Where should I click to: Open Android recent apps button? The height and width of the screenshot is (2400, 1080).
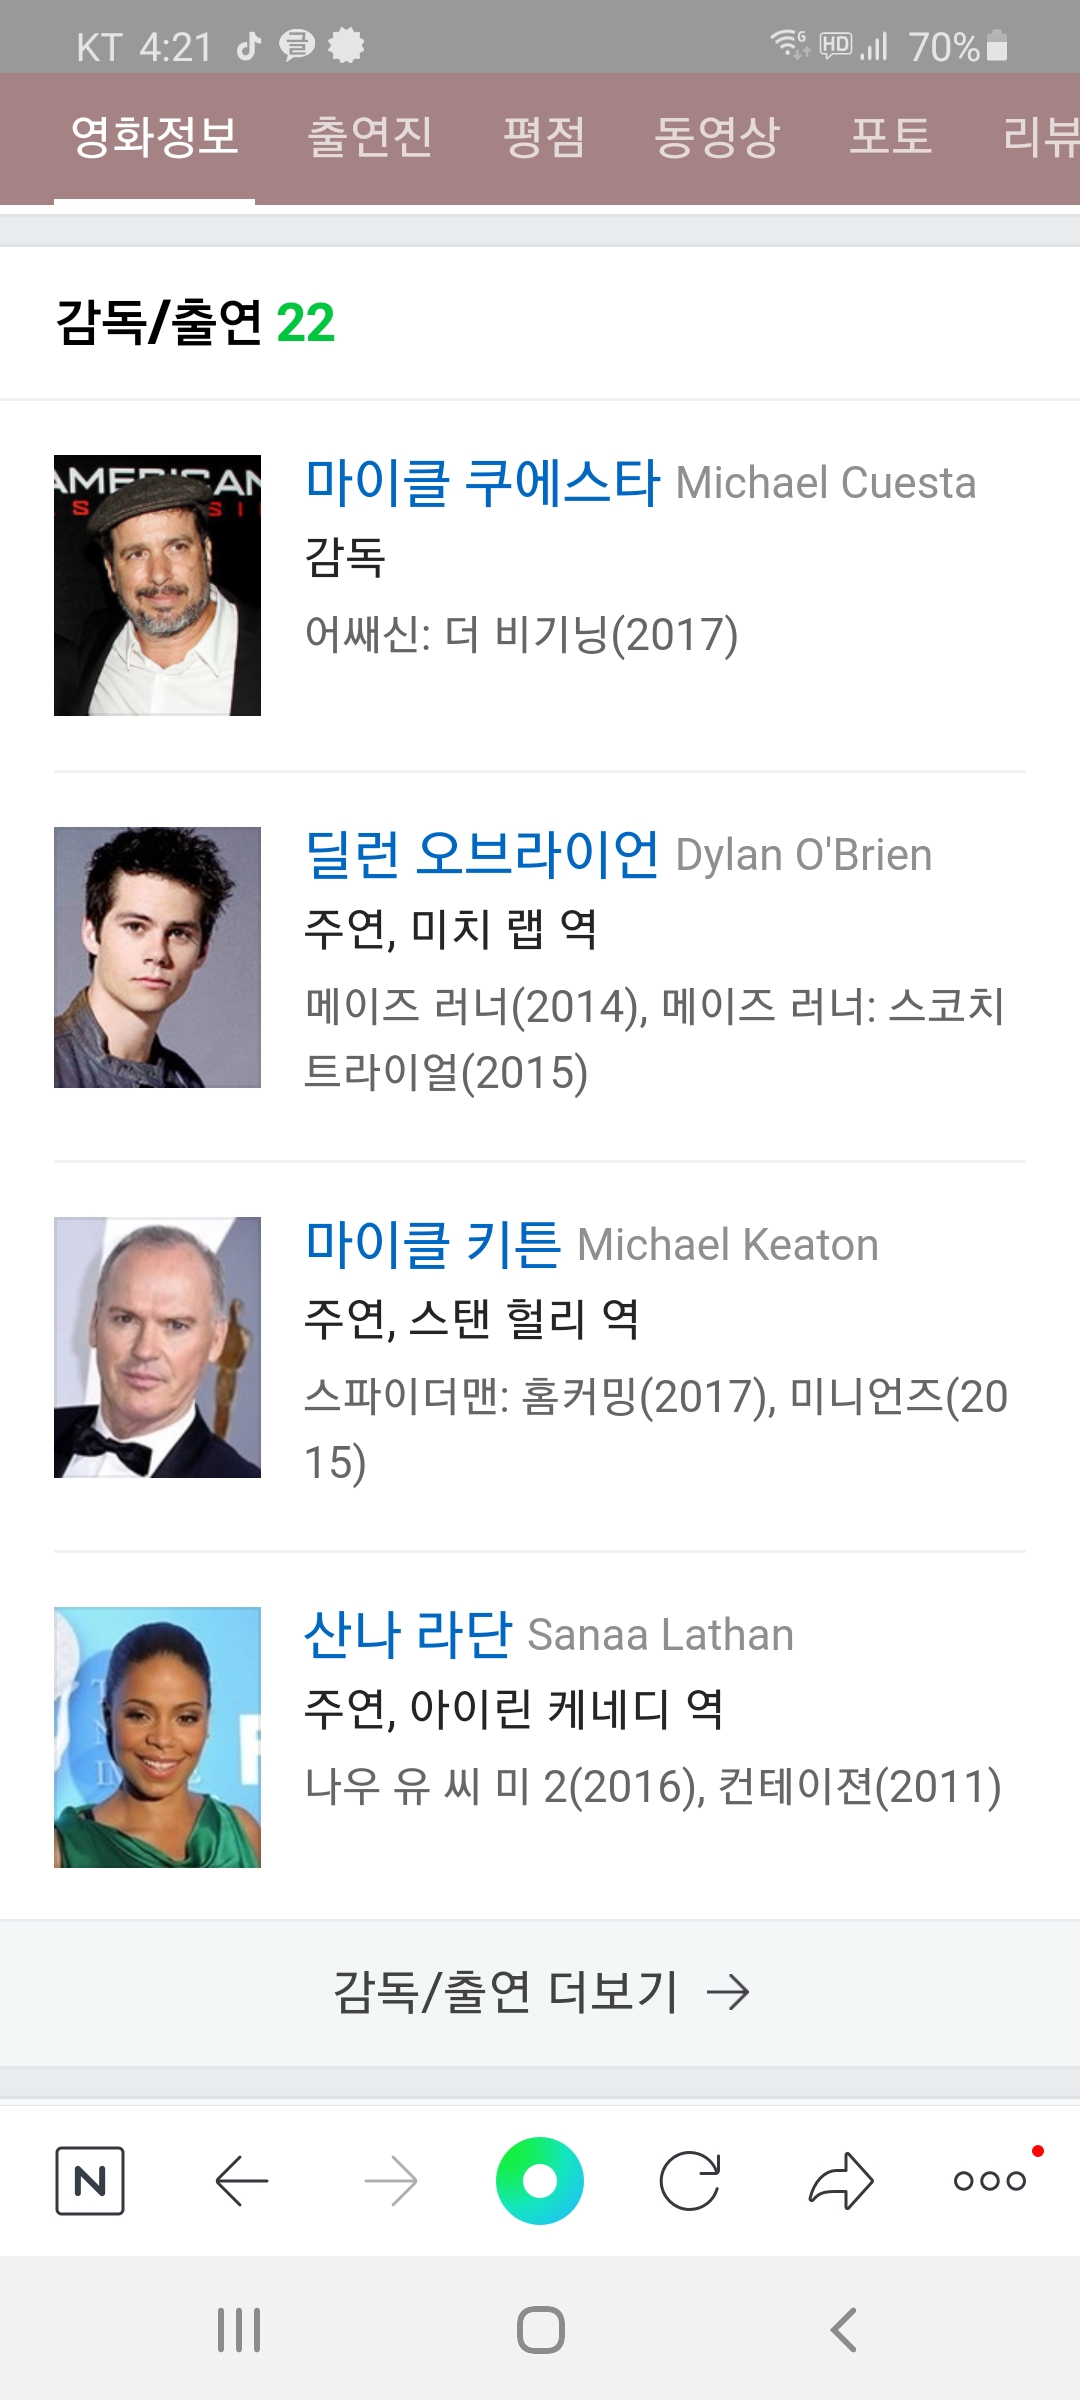point(239,2330)
